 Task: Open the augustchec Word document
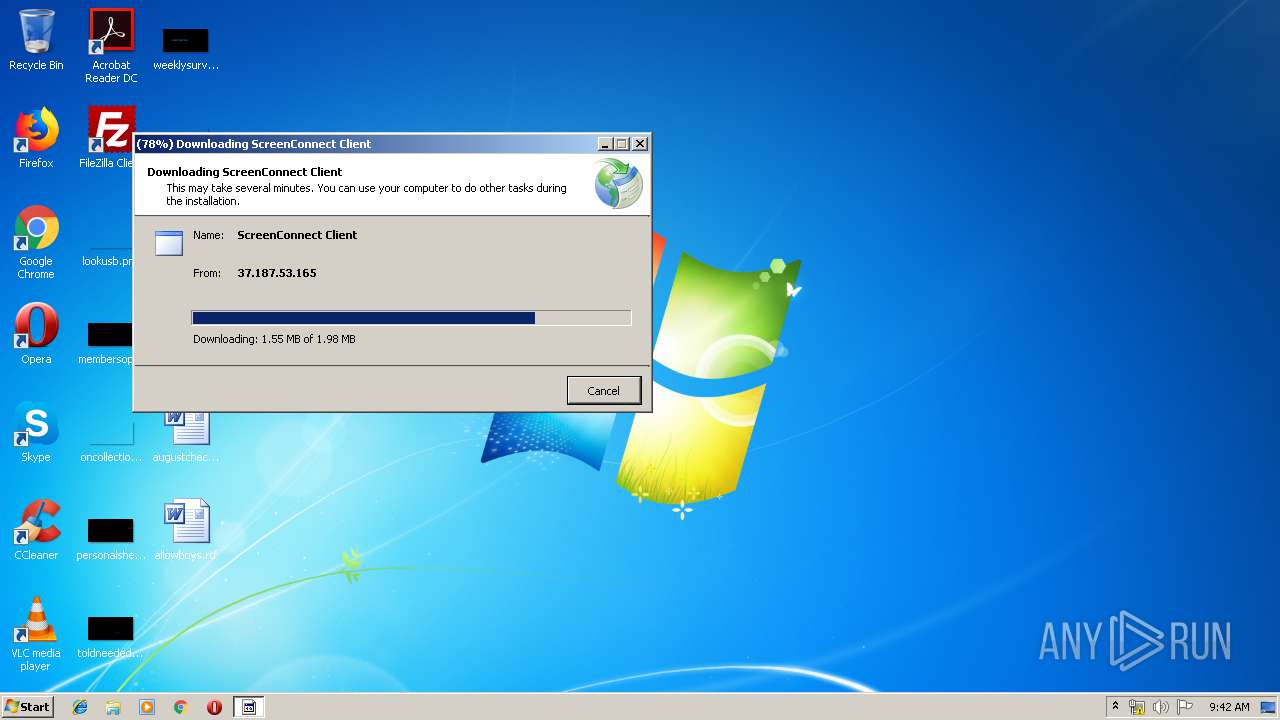pos(186,437)
